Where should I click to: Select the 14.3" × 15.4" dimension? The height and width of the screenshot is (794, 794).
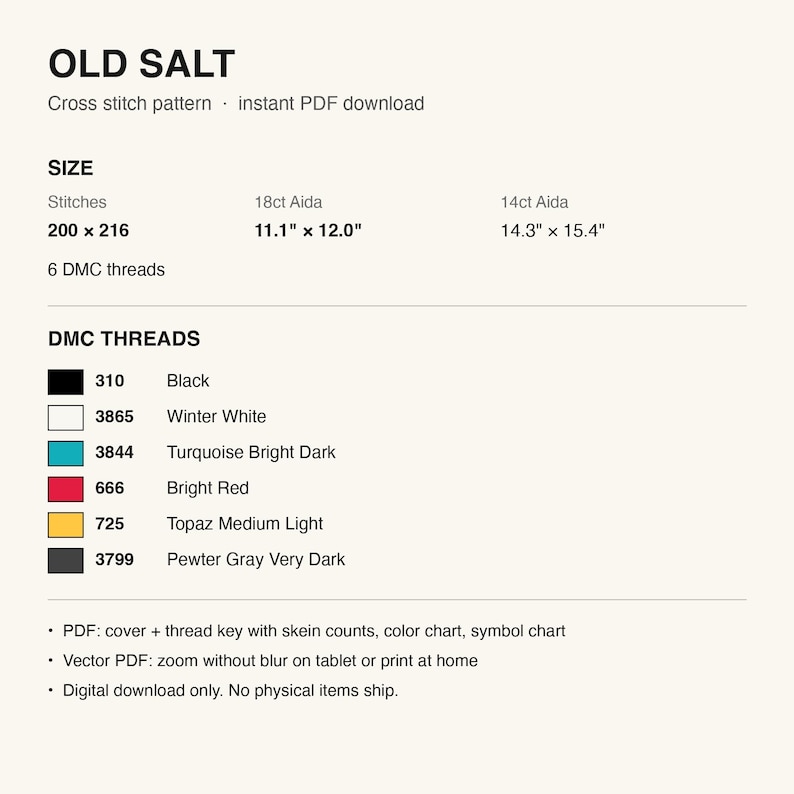552,230
